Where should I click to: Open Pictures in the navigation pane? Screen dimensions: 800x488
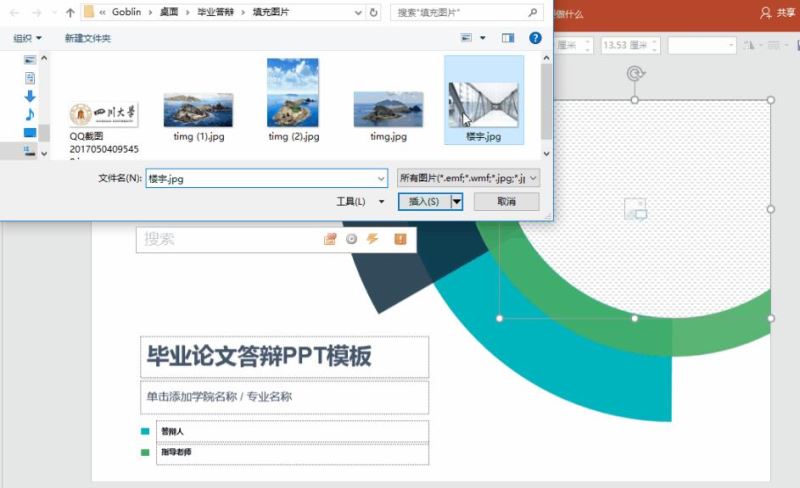[x=30, y=60]
